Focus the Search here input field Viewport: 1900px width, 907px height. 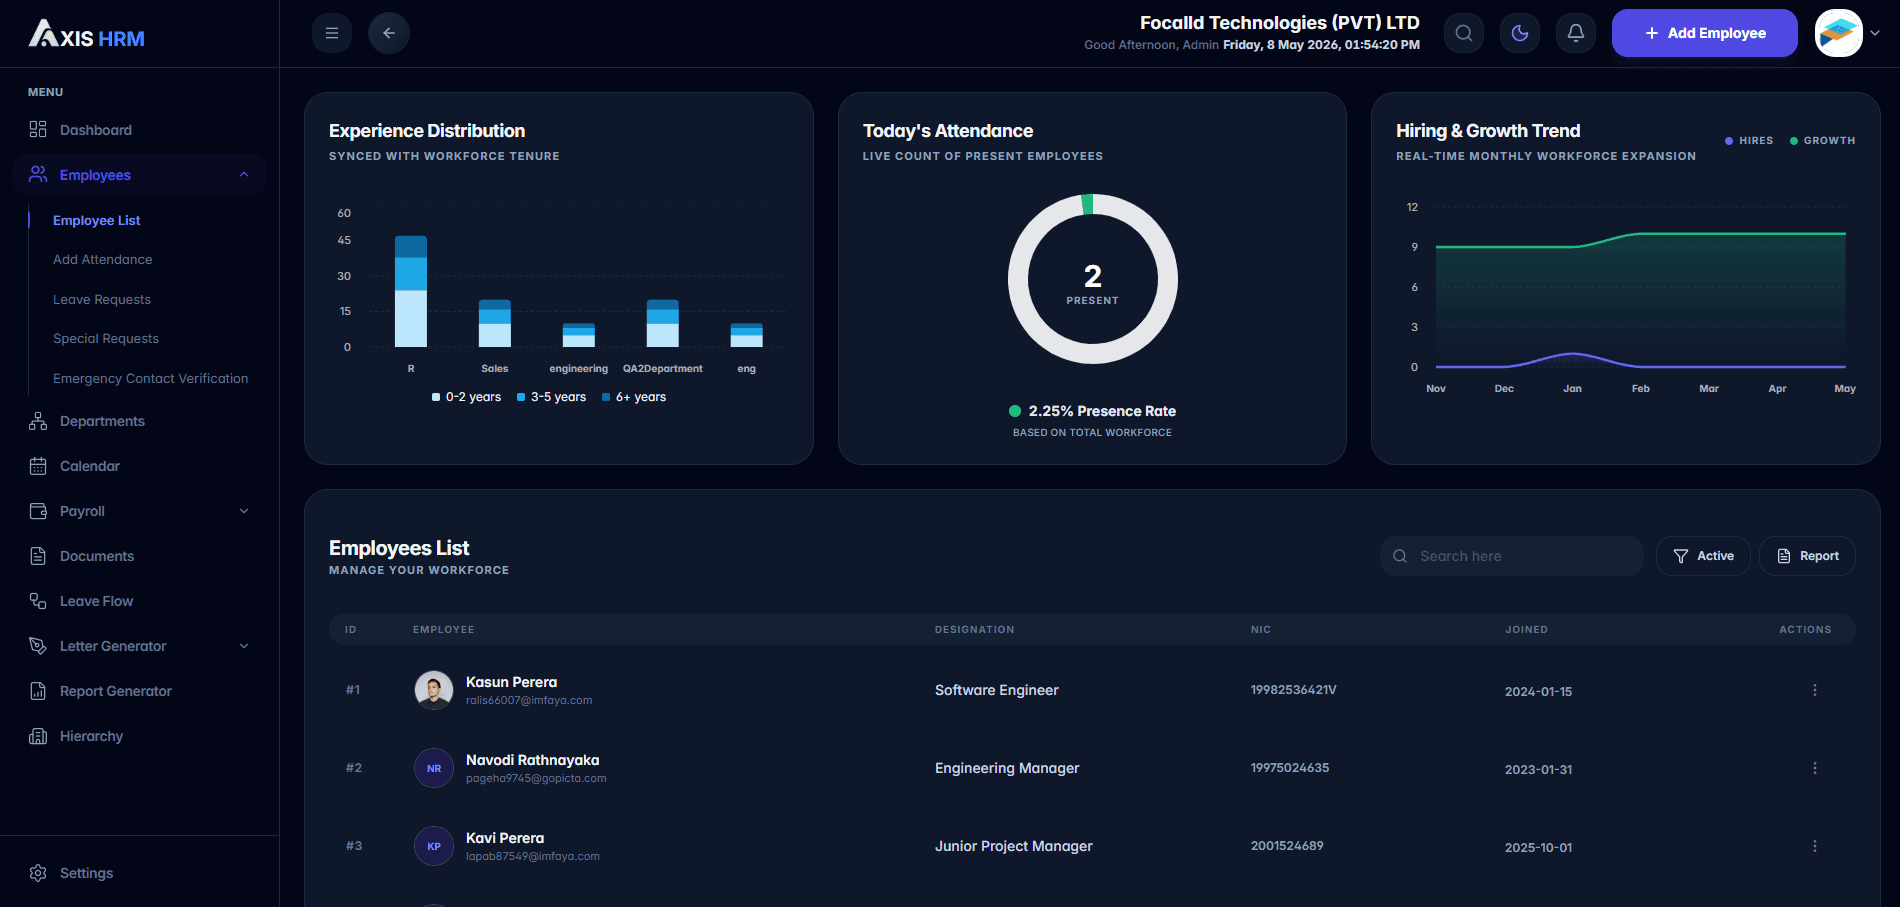point(1512,556)
